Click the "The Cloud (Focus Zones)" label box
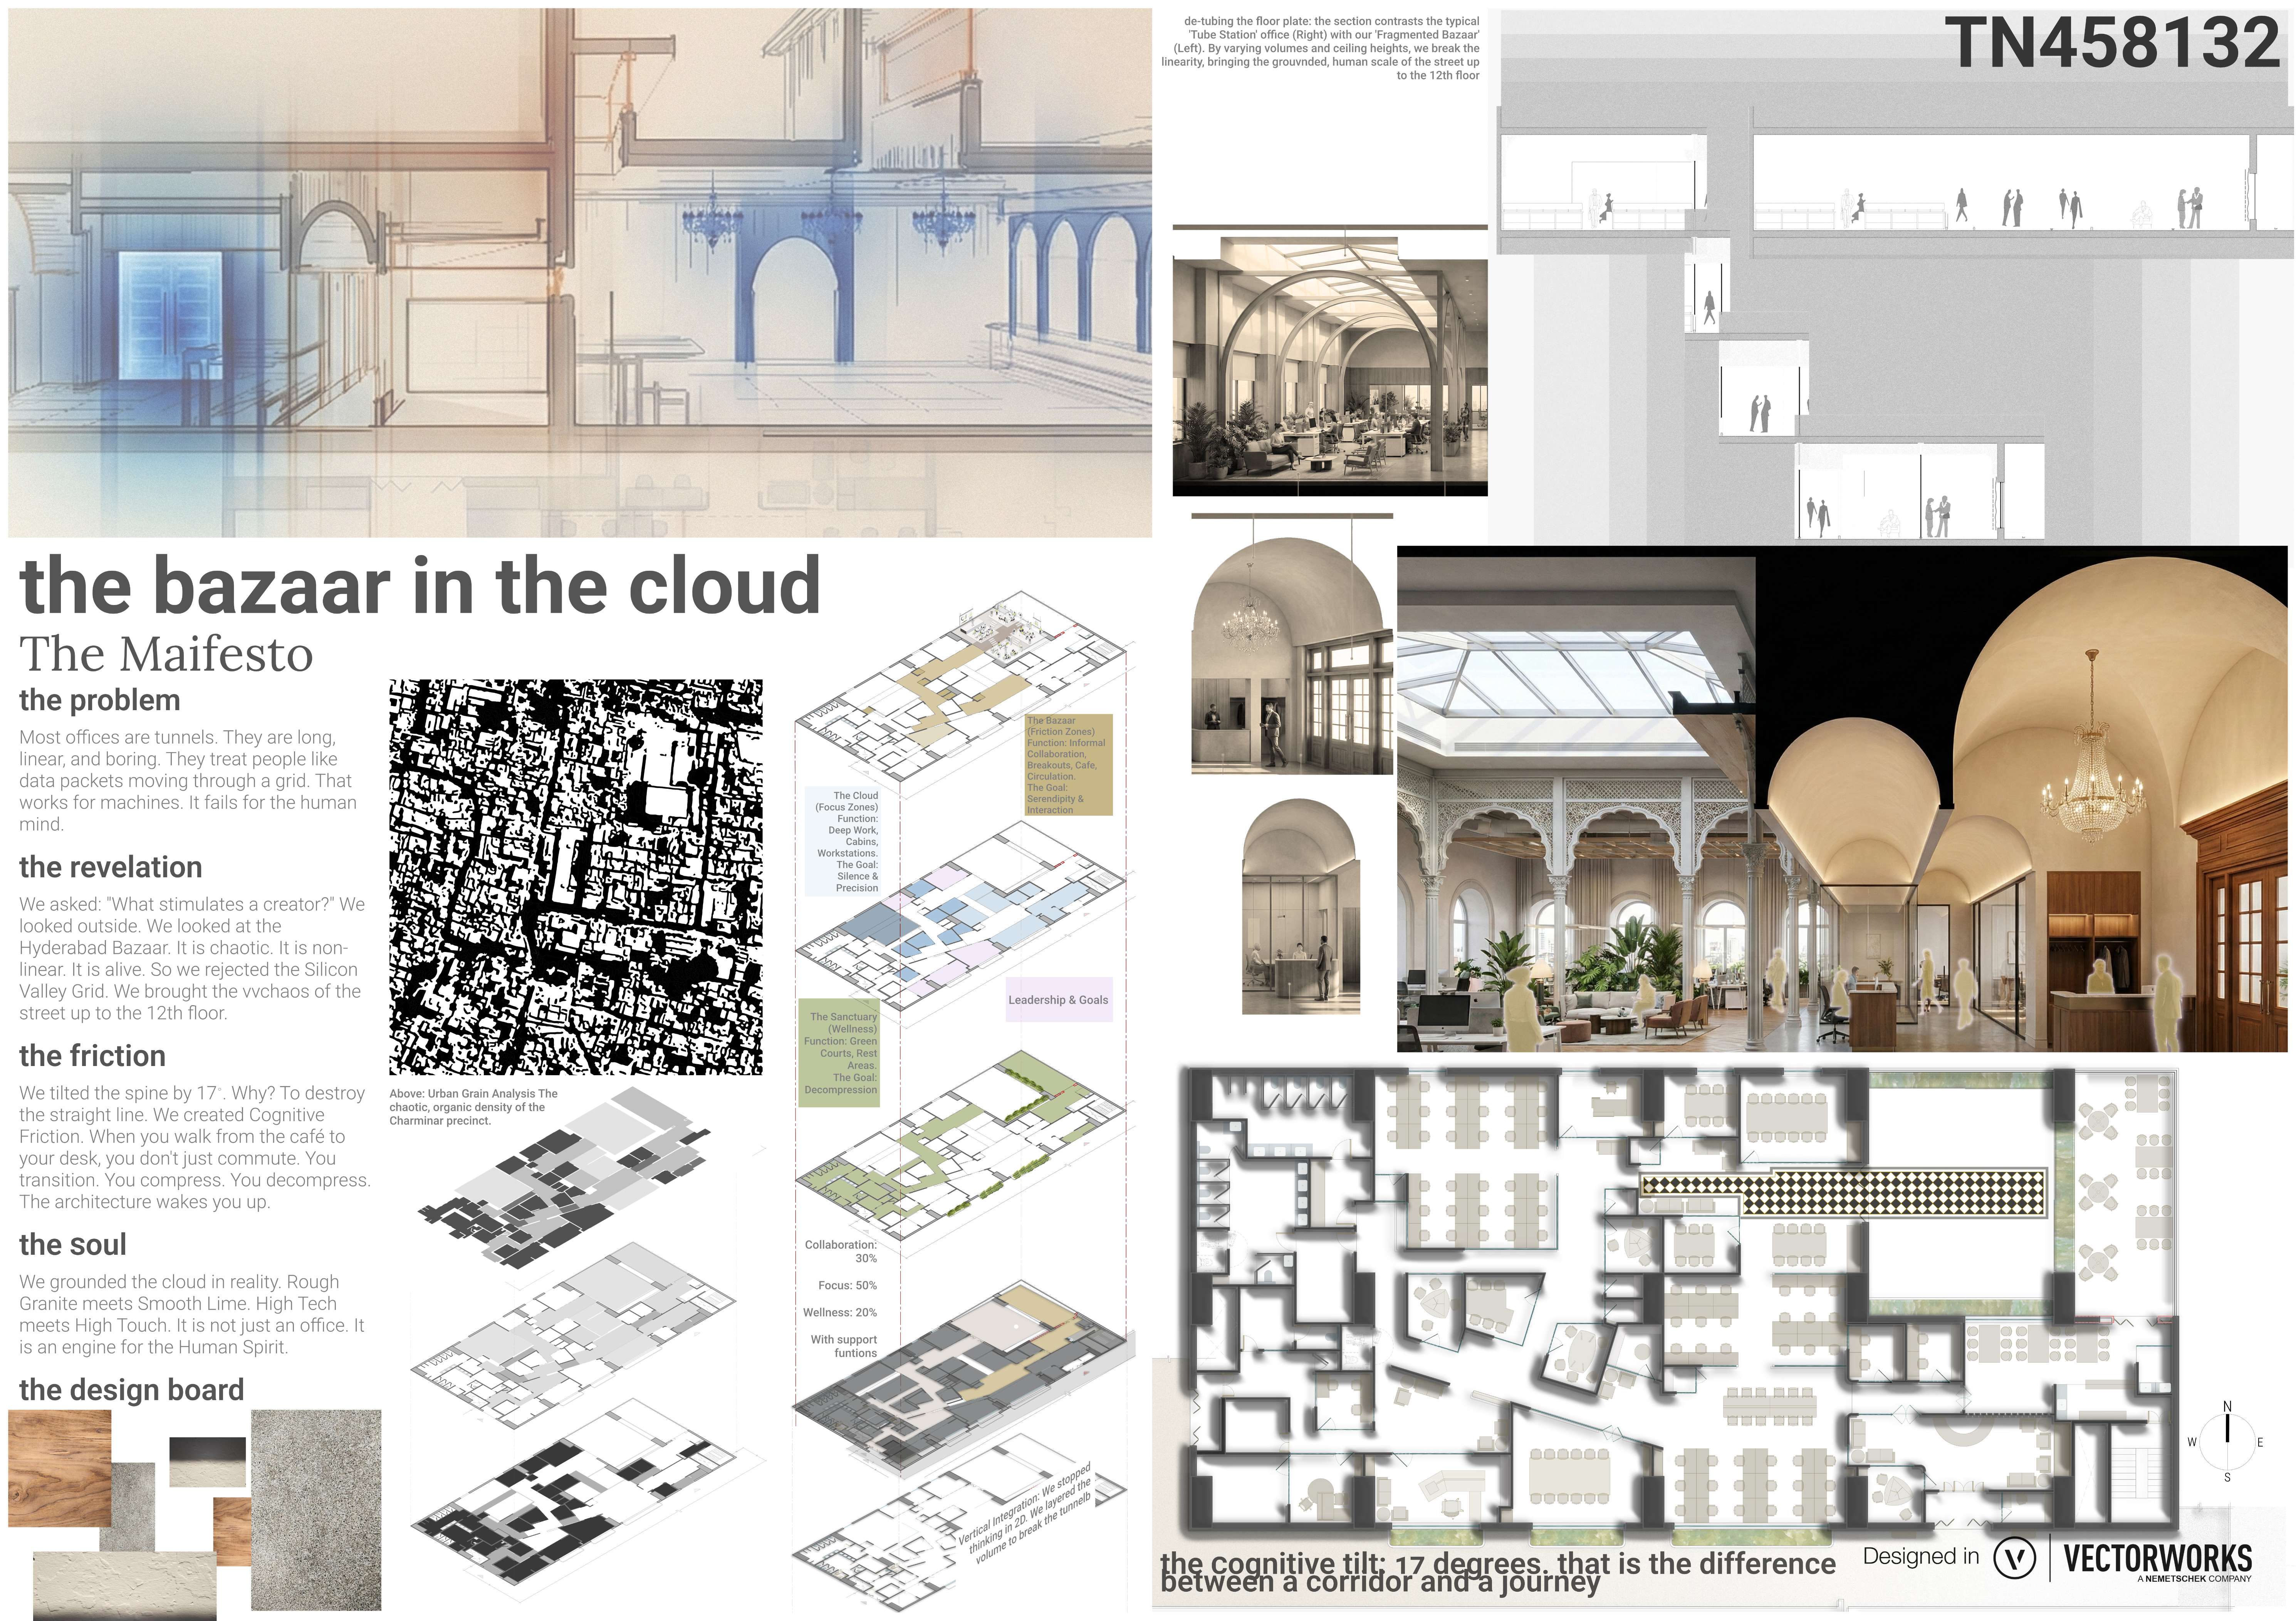The width and height of the screenshot is (2296, 1621). coord(843,842)
